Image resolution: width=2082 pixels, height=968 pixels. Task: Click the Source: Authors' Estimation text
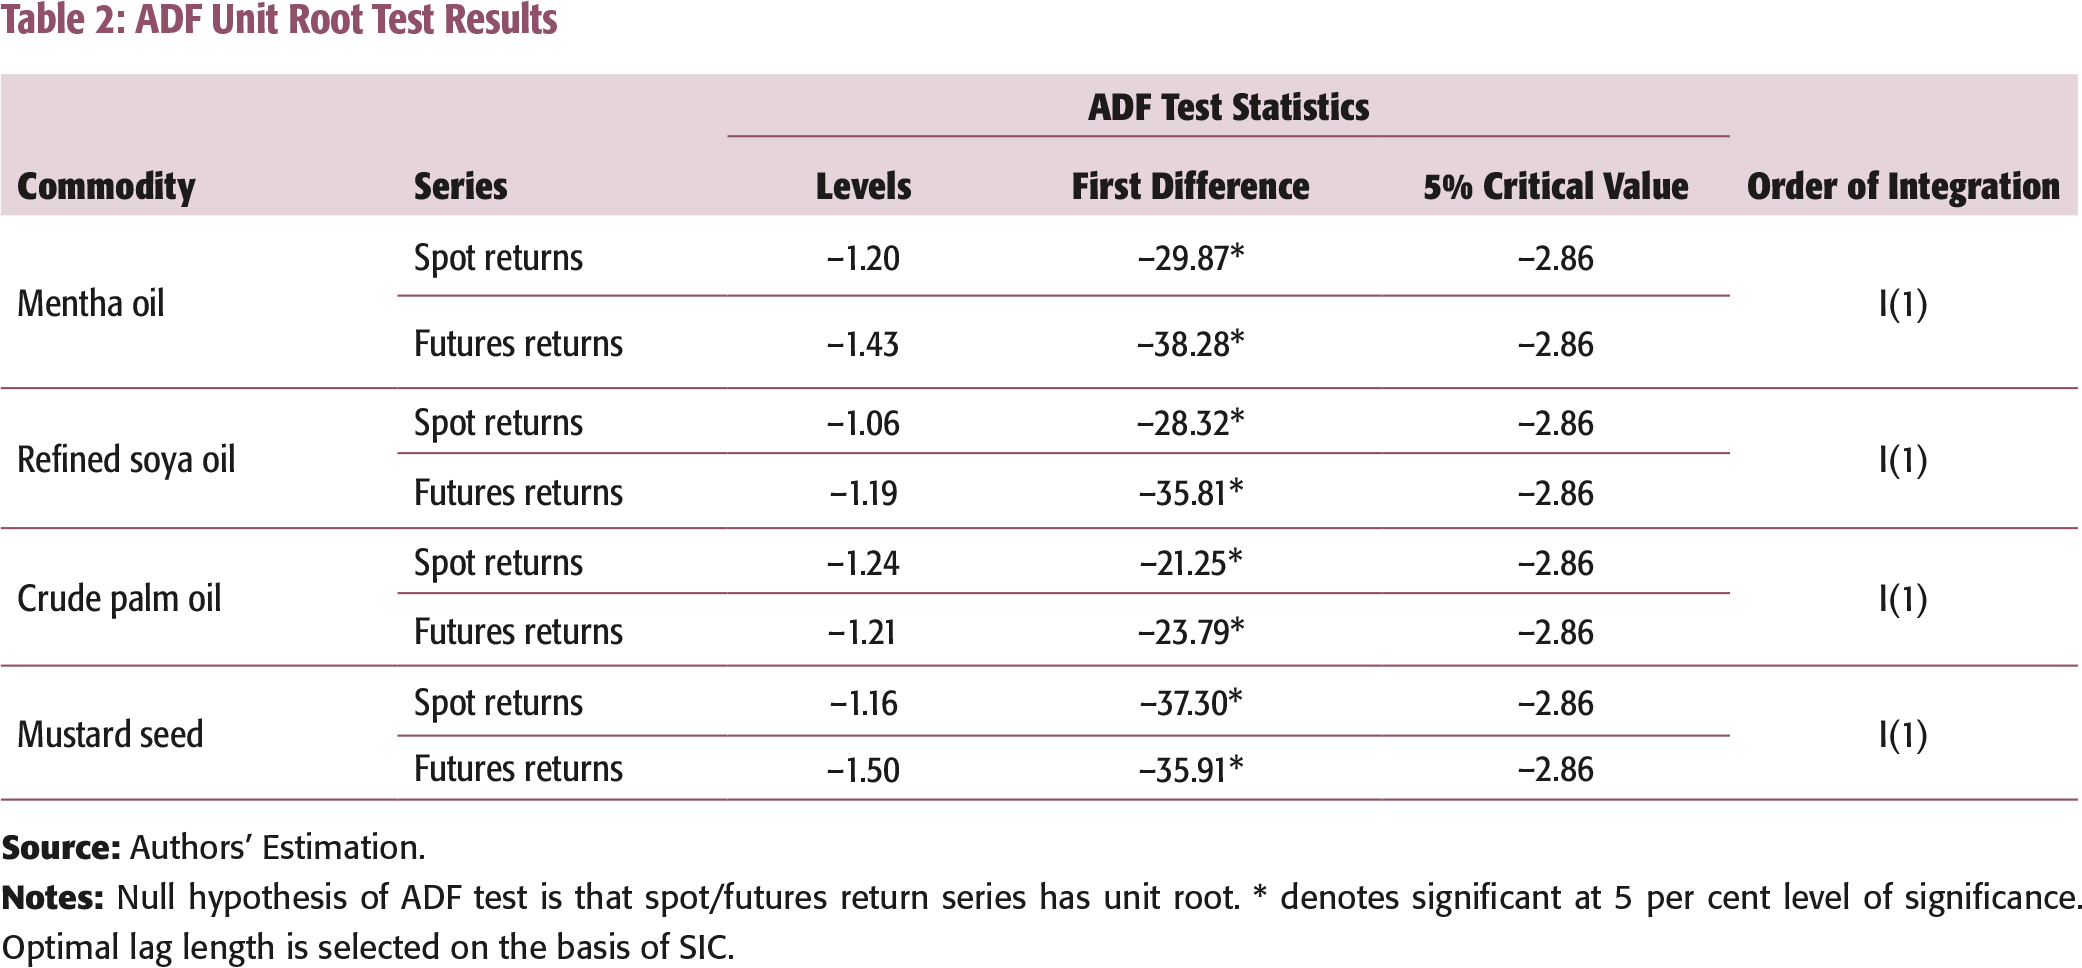tap(214, 848)
